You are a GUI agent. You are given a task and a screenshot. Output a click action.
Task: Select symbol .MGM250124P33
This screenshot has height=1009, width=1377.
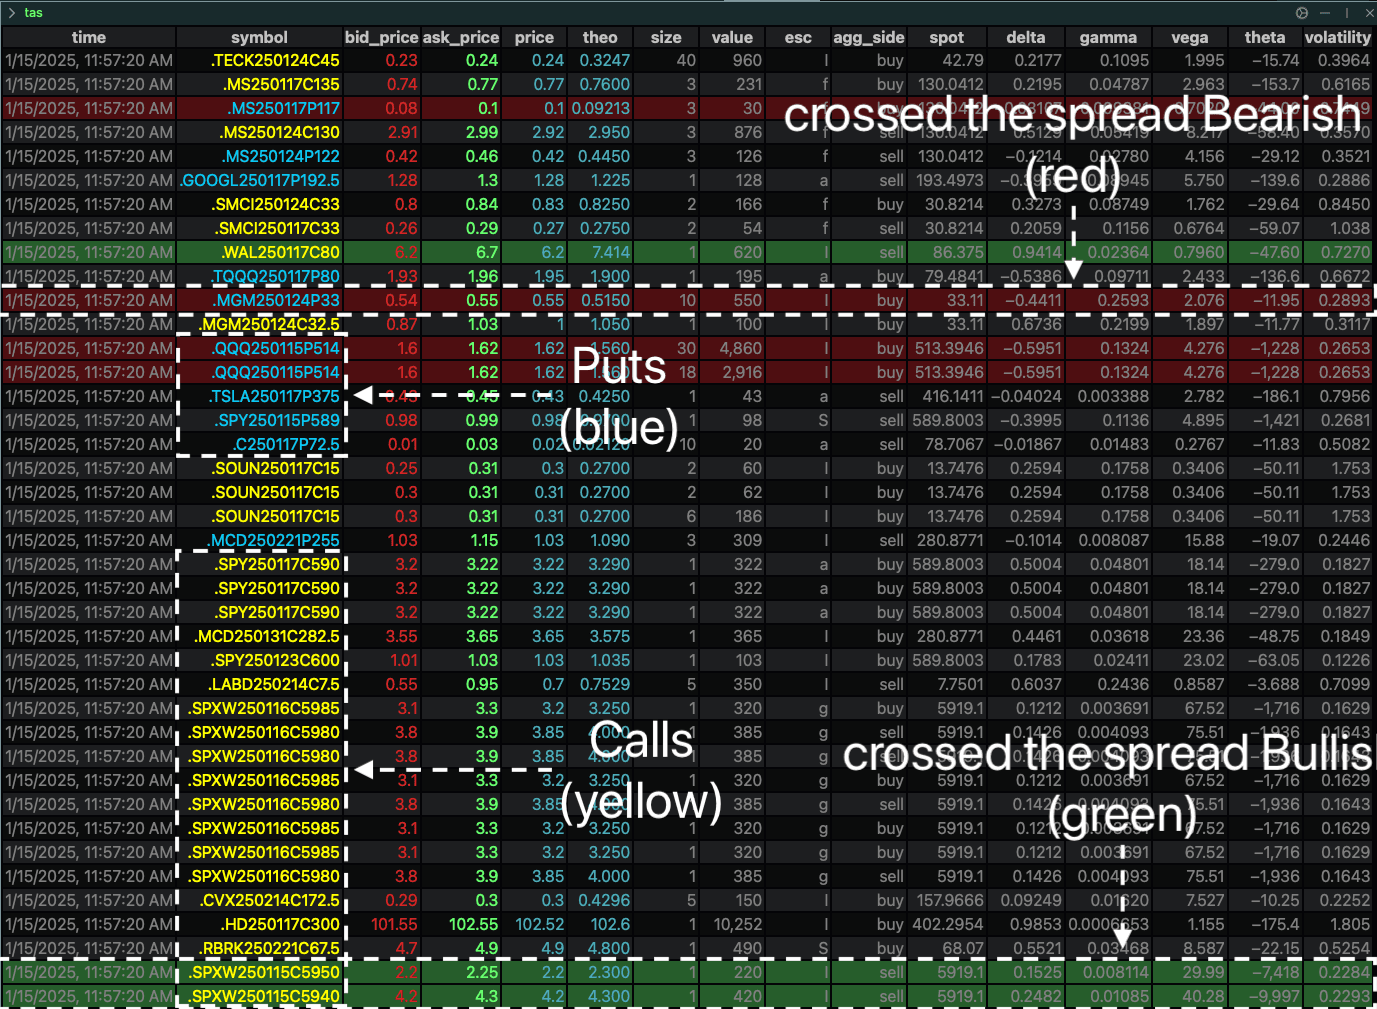(x=277, y=300)
